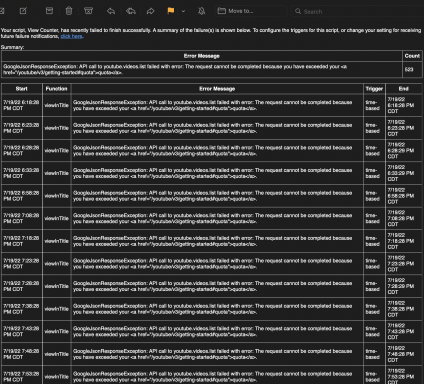The width and height of the screenshot is (424, 384).
Task: Select time-based trigger in 7:43:28 row
Action: pos(373,331)
